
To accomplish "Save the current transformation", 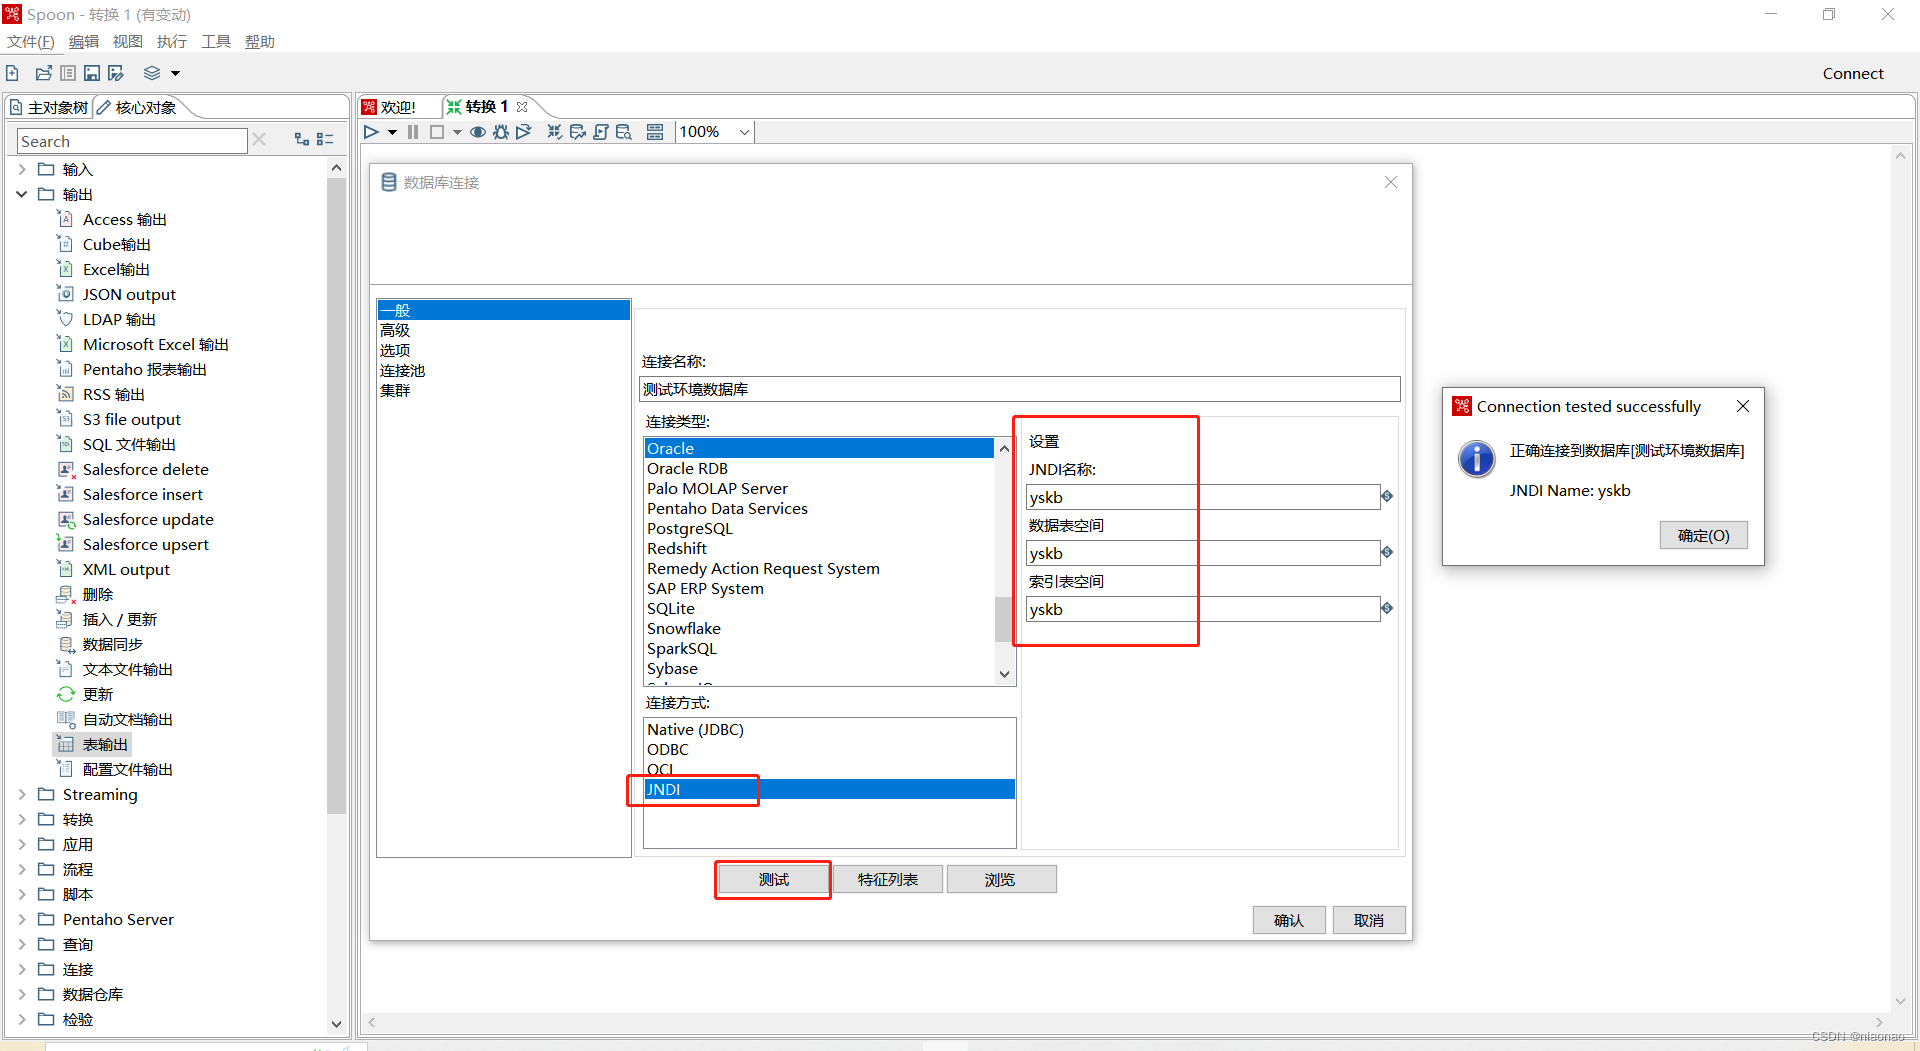I will pos(92,73).
